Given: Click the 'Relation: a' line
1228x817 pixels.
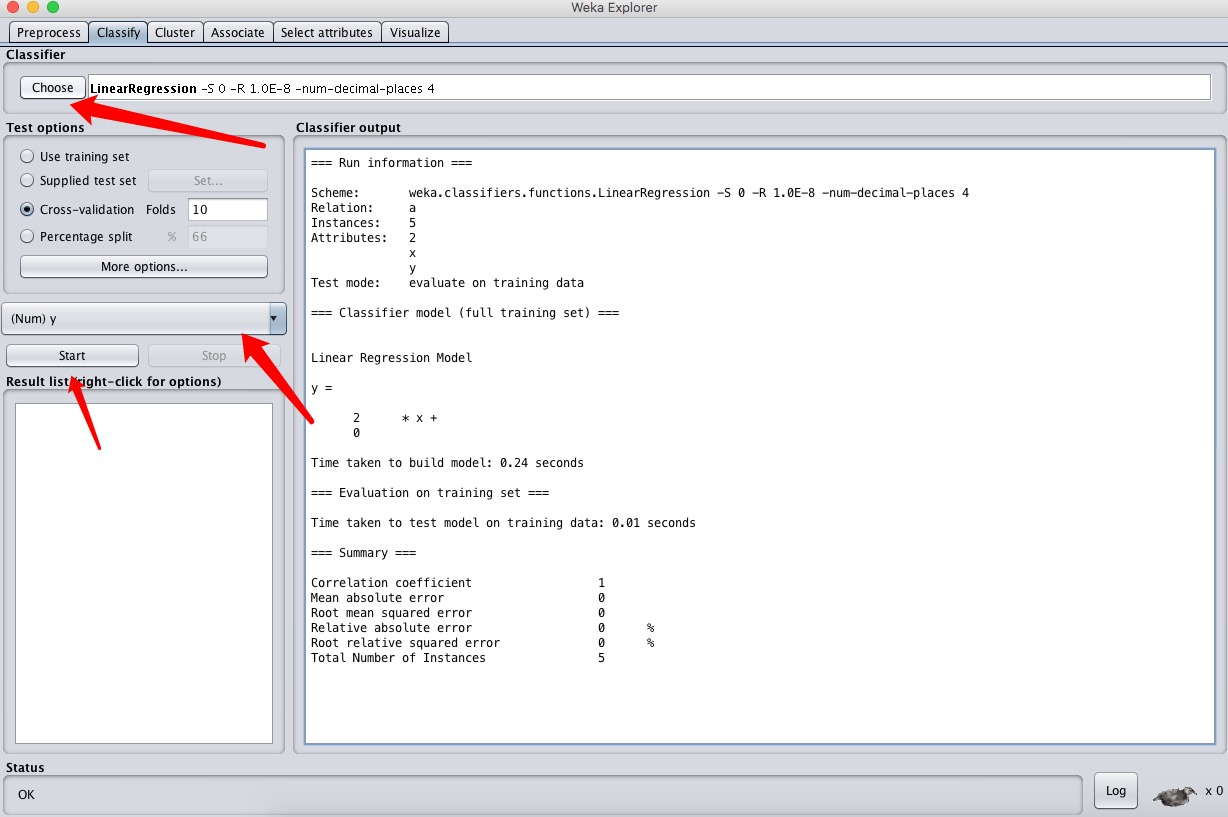Looking at the screenshot, I should coord(363,208).
